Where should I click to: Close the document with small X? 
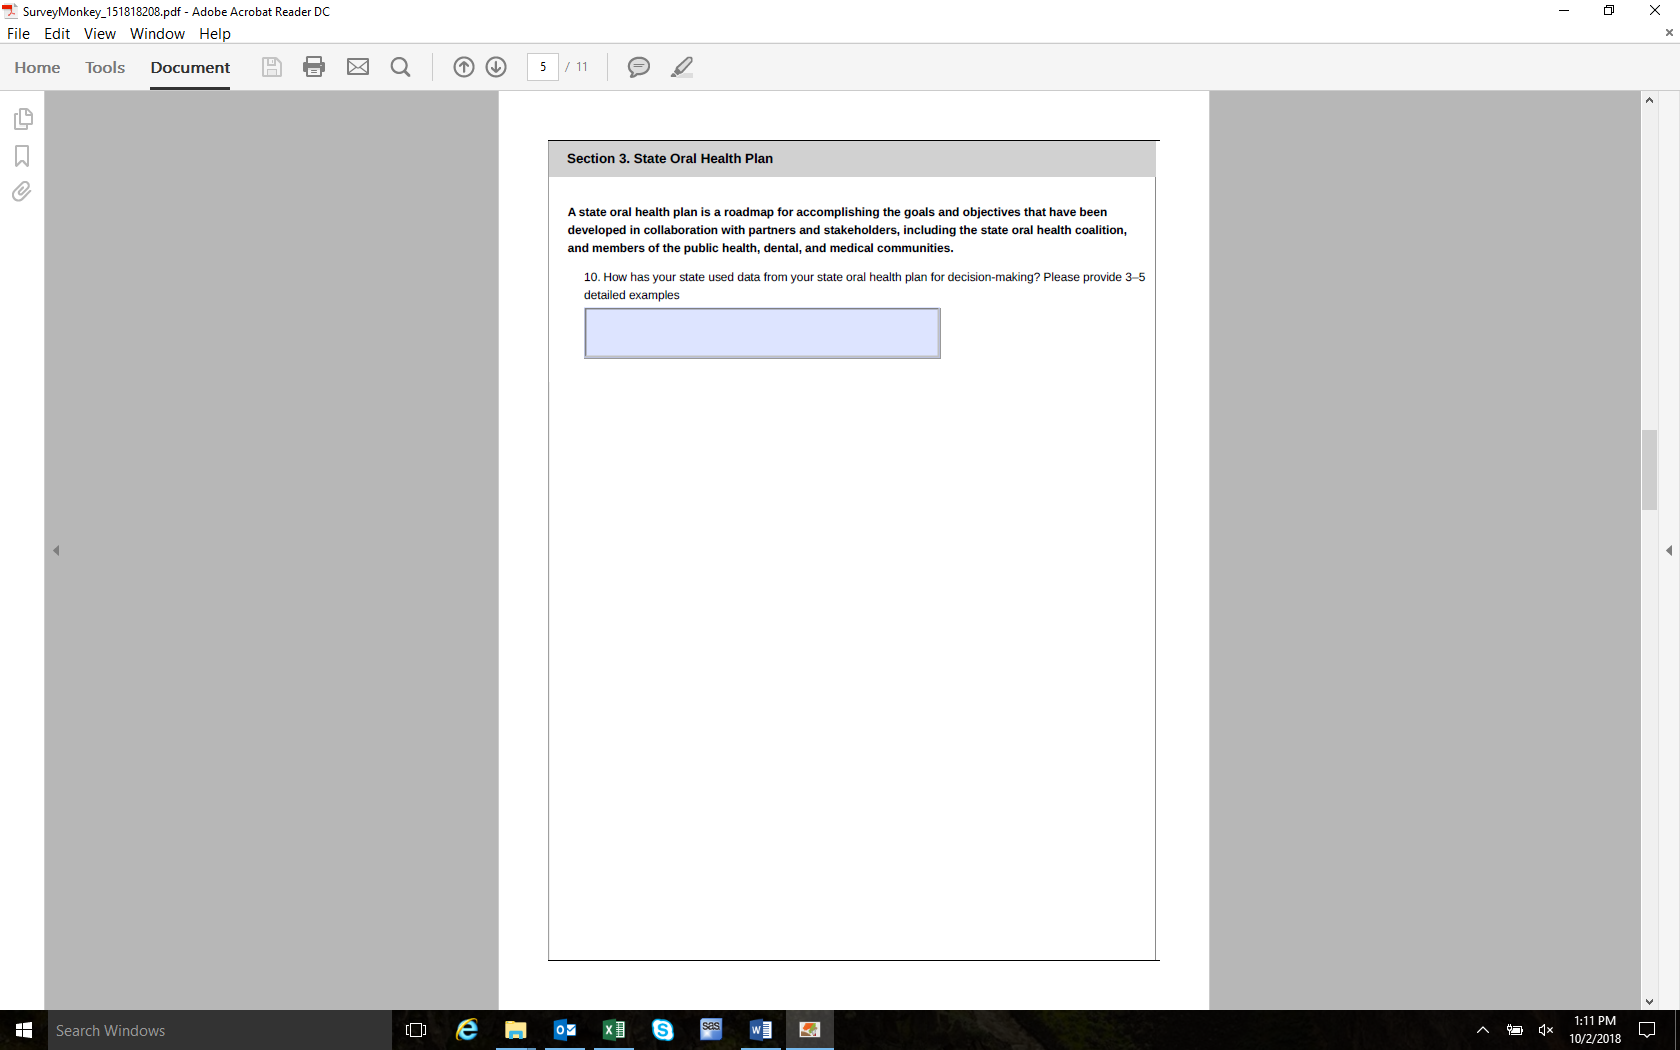pyautogui.click(x=1669, y=33)
